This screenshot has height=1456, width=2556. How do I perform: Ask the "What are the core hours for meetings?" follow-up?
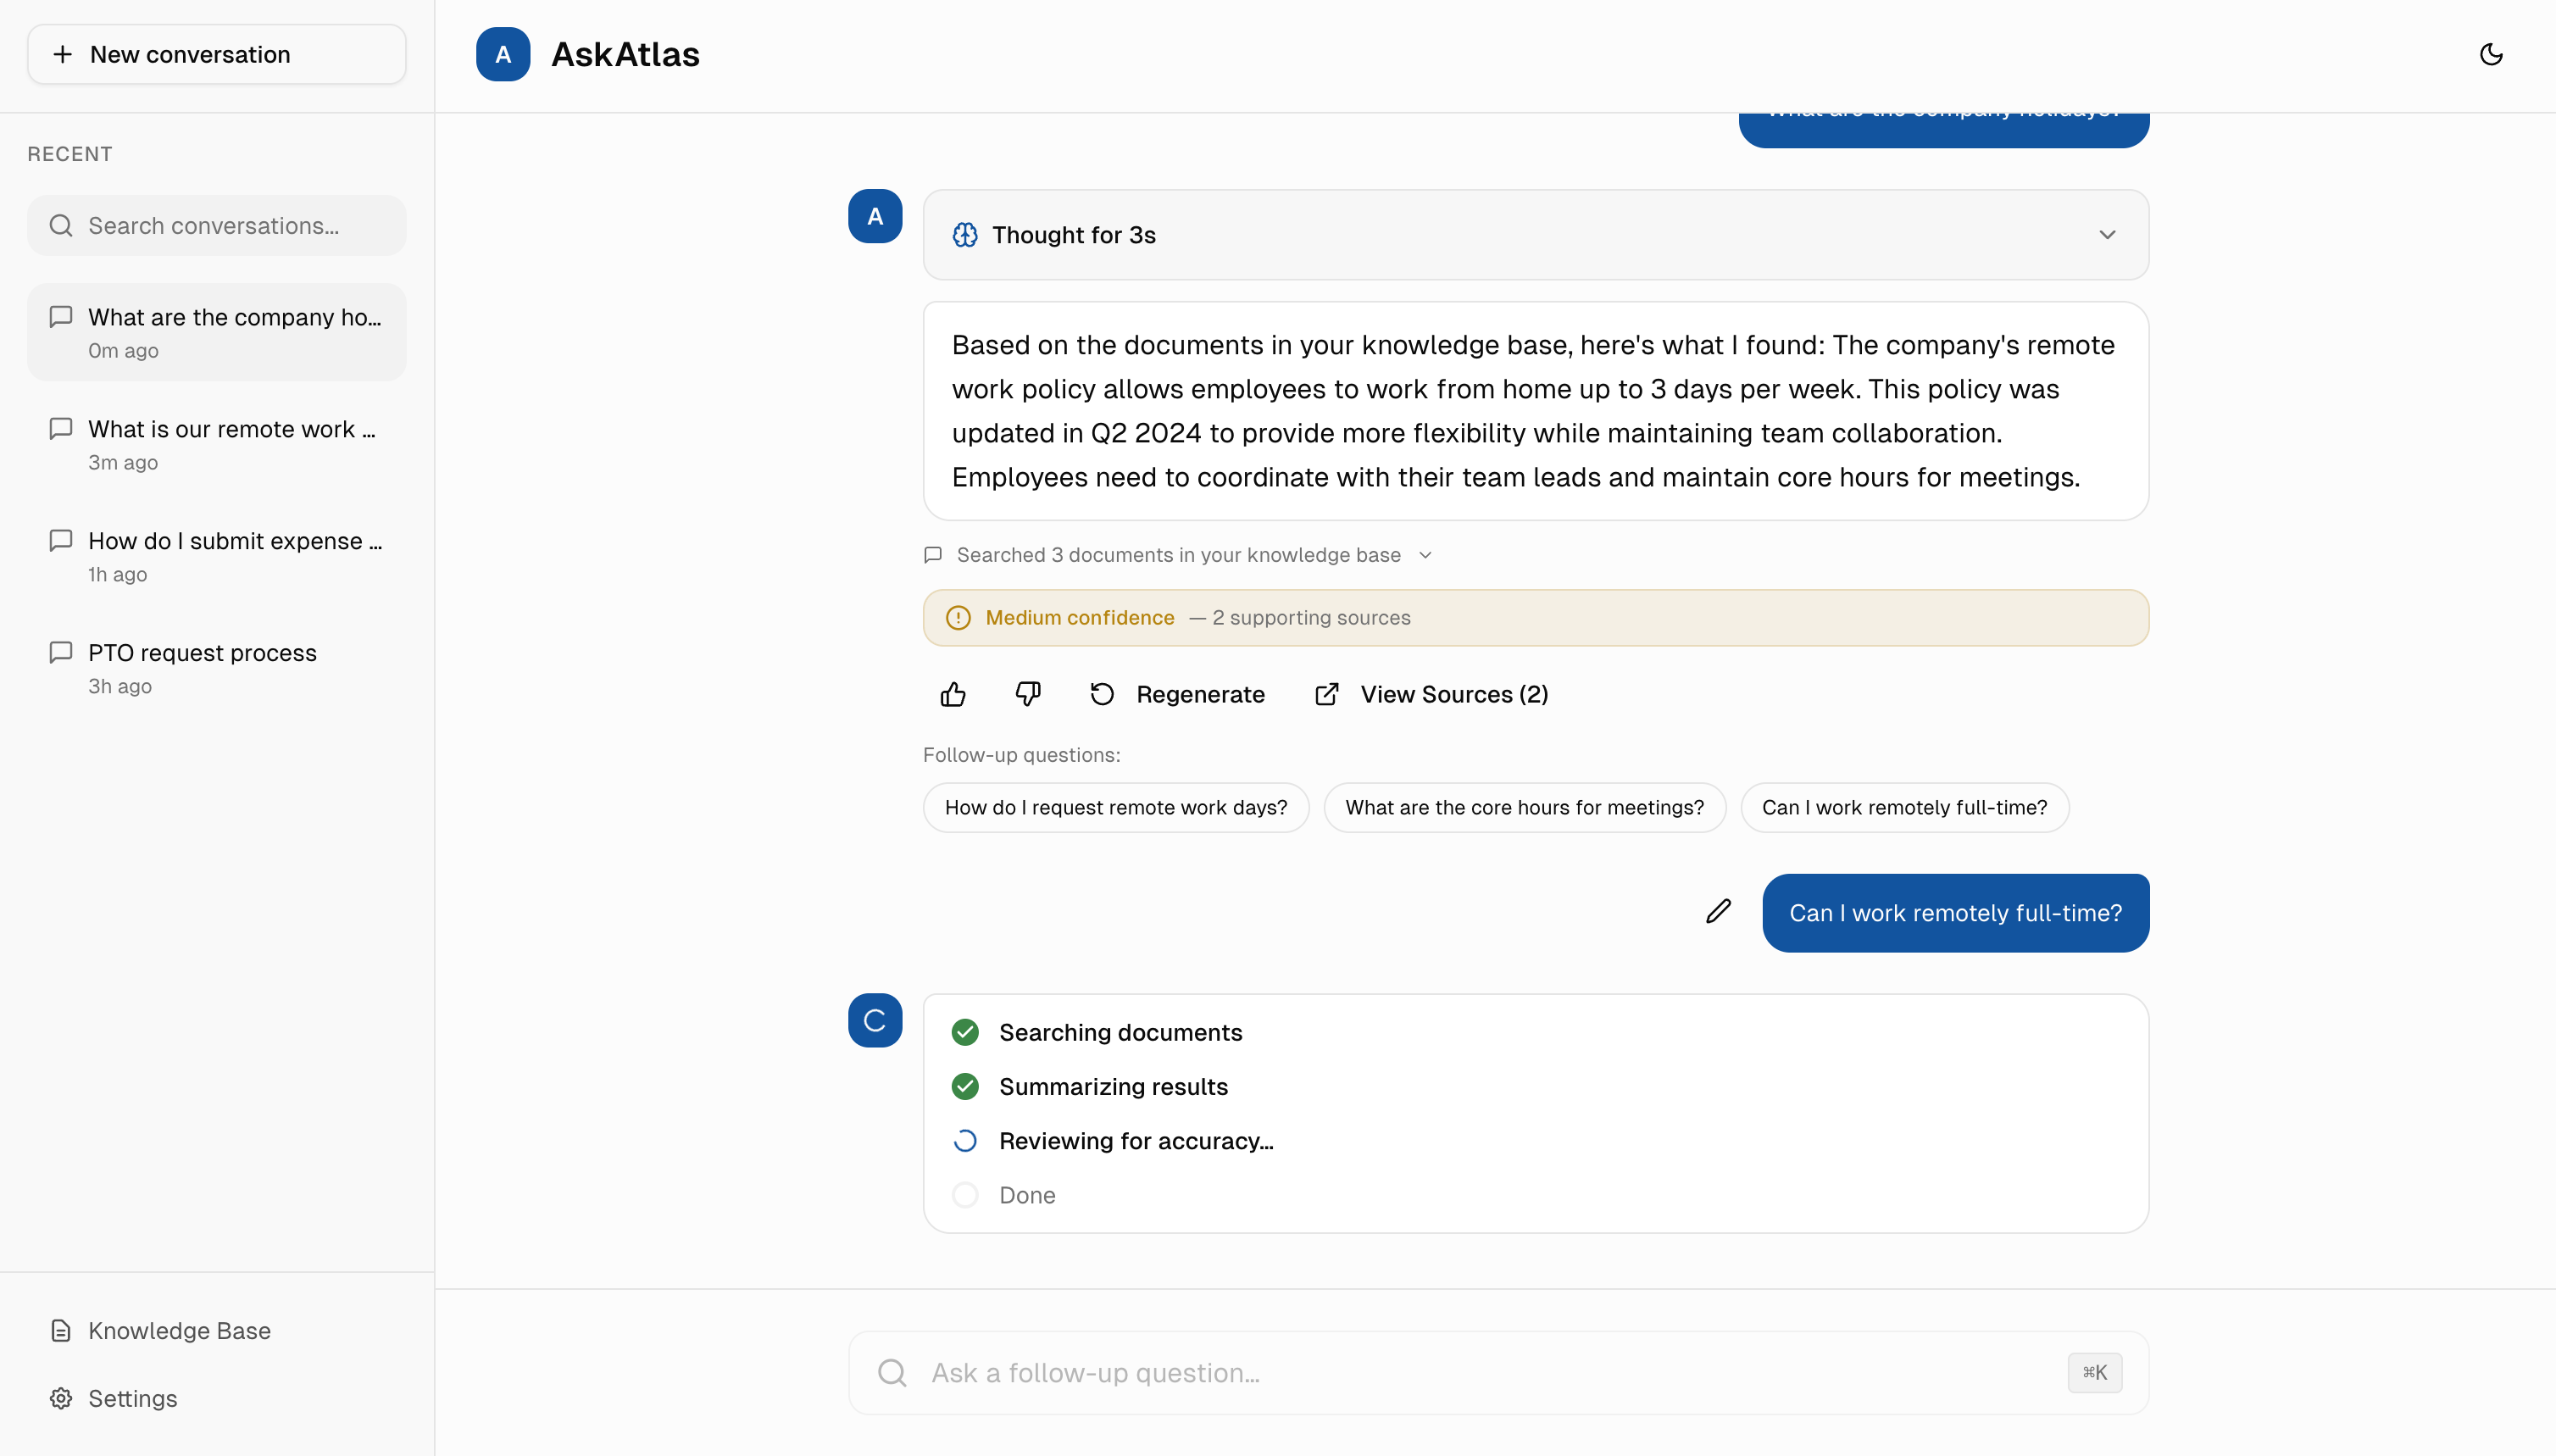(x=1524, y=807)
